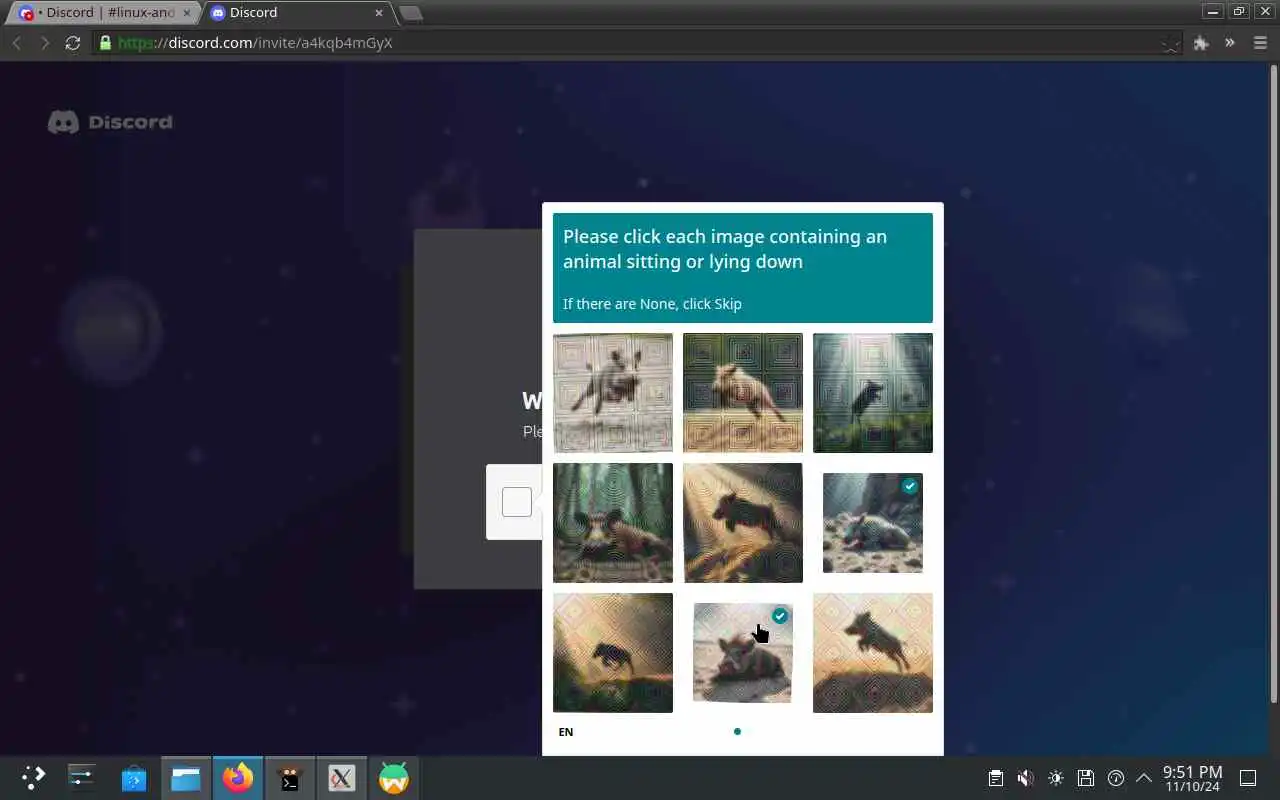Reload the Discord invite page
1280x800 pixels.
coord(72,43)
